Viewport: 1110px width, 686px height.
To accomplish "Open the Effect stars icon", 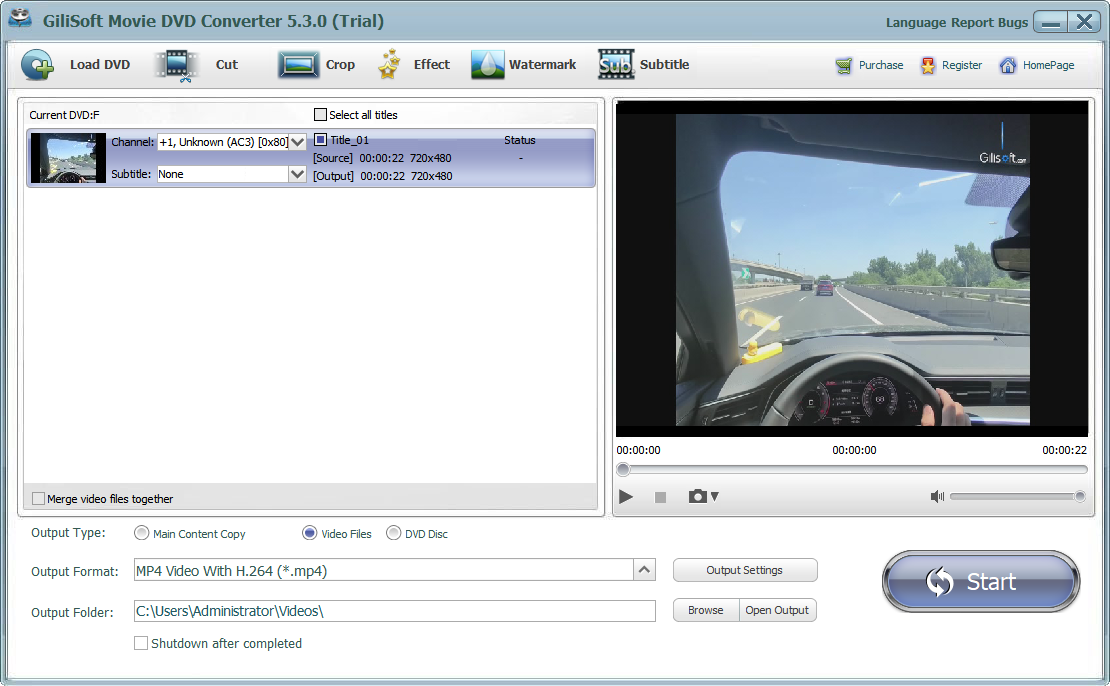I will click(389, 64).
